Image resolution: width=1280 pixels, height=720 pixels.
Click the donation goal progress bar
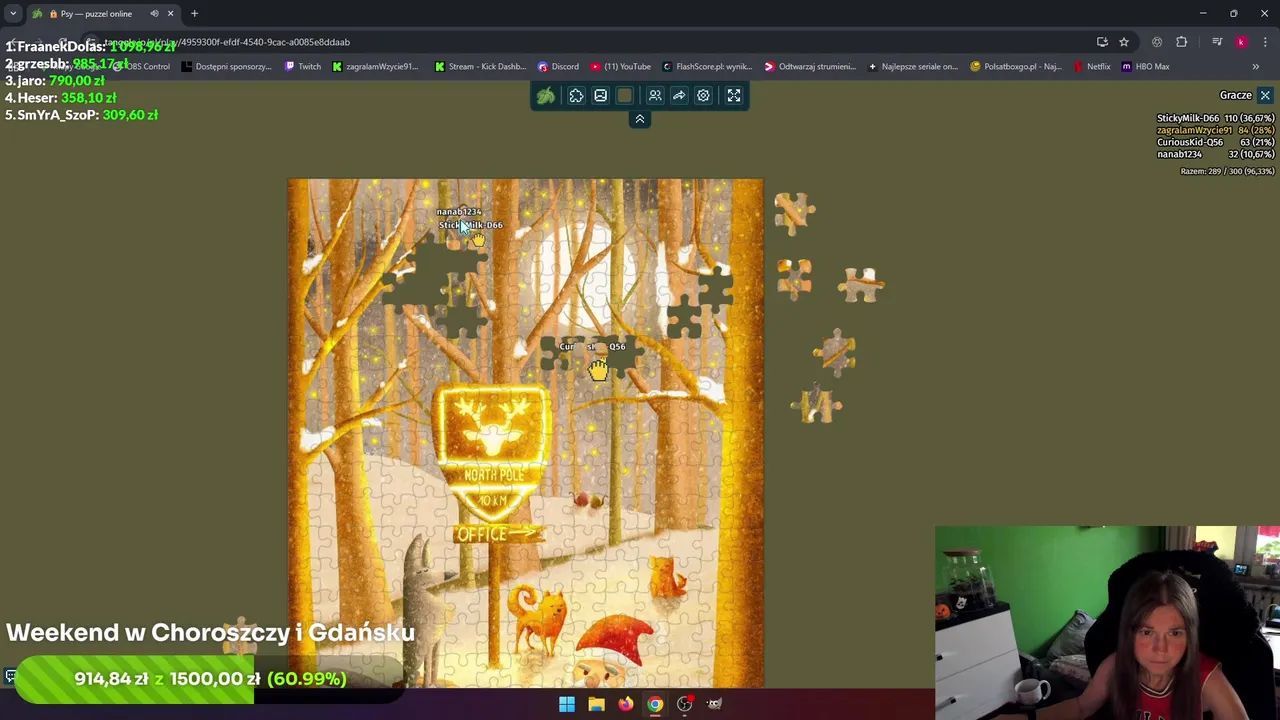[210, 679]
